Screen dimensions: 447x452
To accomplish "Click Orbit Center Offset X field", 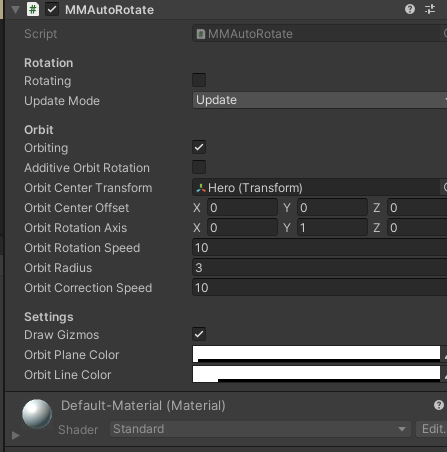I will coord(242,208).
